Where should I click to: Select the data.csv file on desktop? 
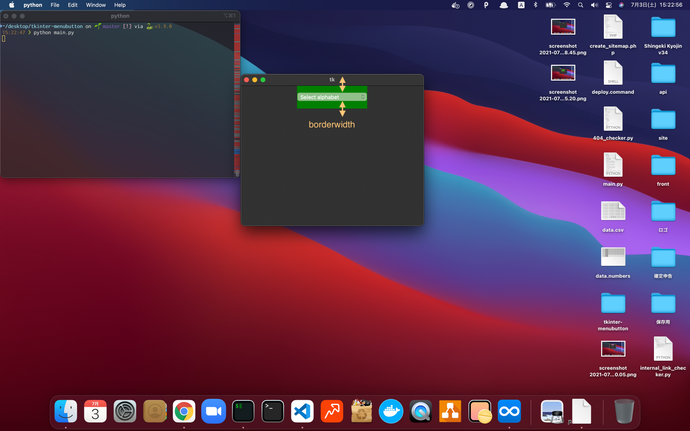[x=613, y=215]
